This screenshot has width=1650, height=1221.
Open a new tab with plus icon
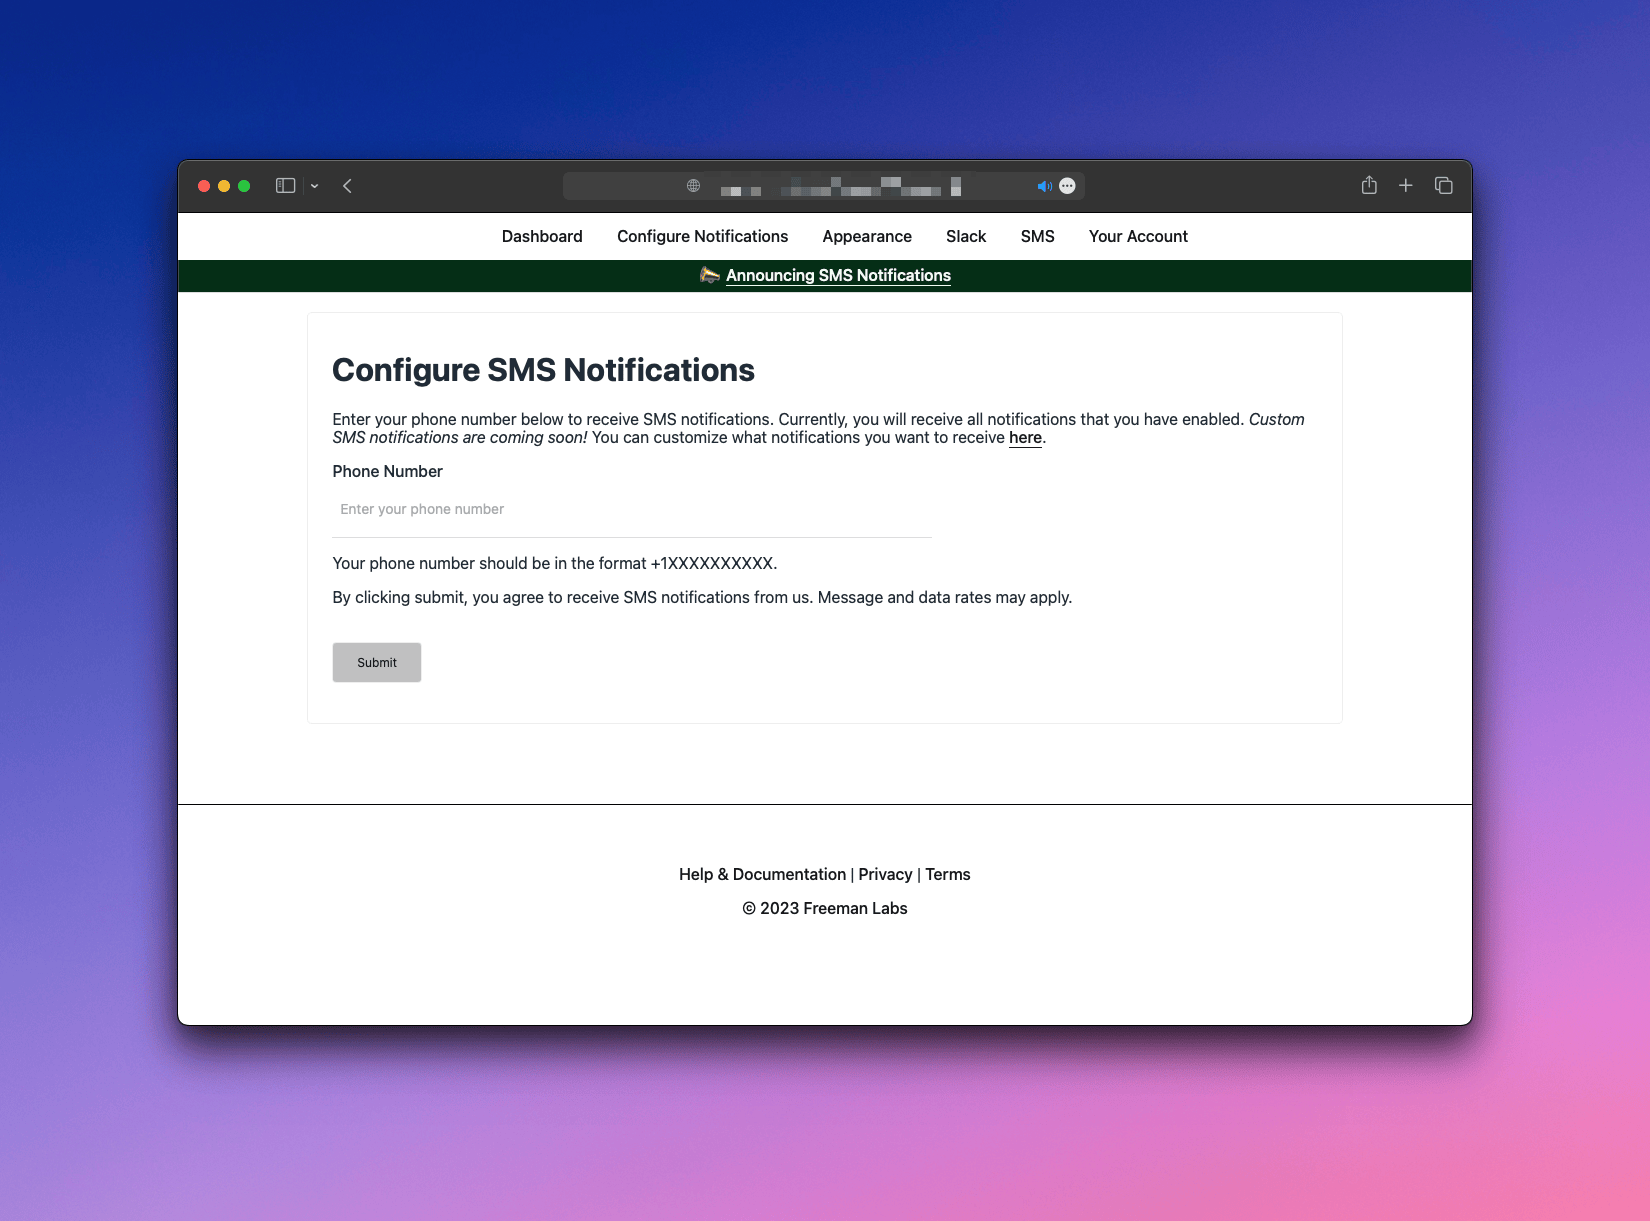coord(1405,186)
